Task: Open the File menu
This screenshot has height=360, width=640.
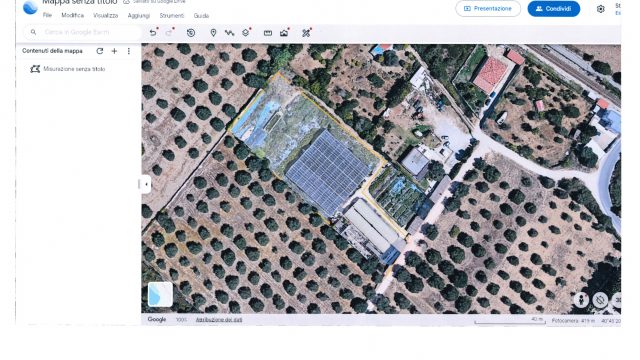Action: coord(47,16)
